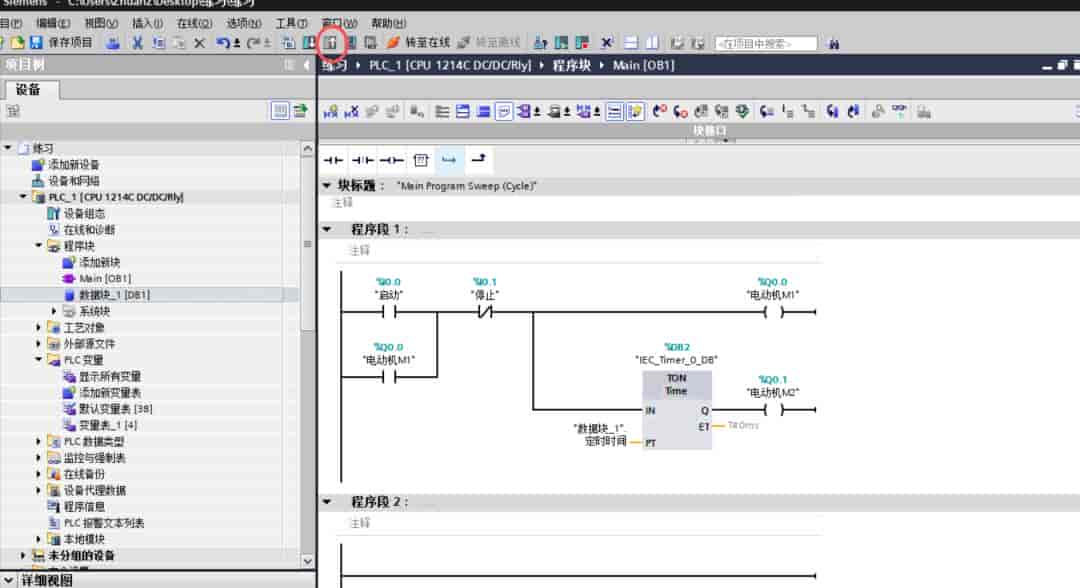1080x588 pixels.
Task: Insert normally closed contact from favorites
Action: coord(362,160)
